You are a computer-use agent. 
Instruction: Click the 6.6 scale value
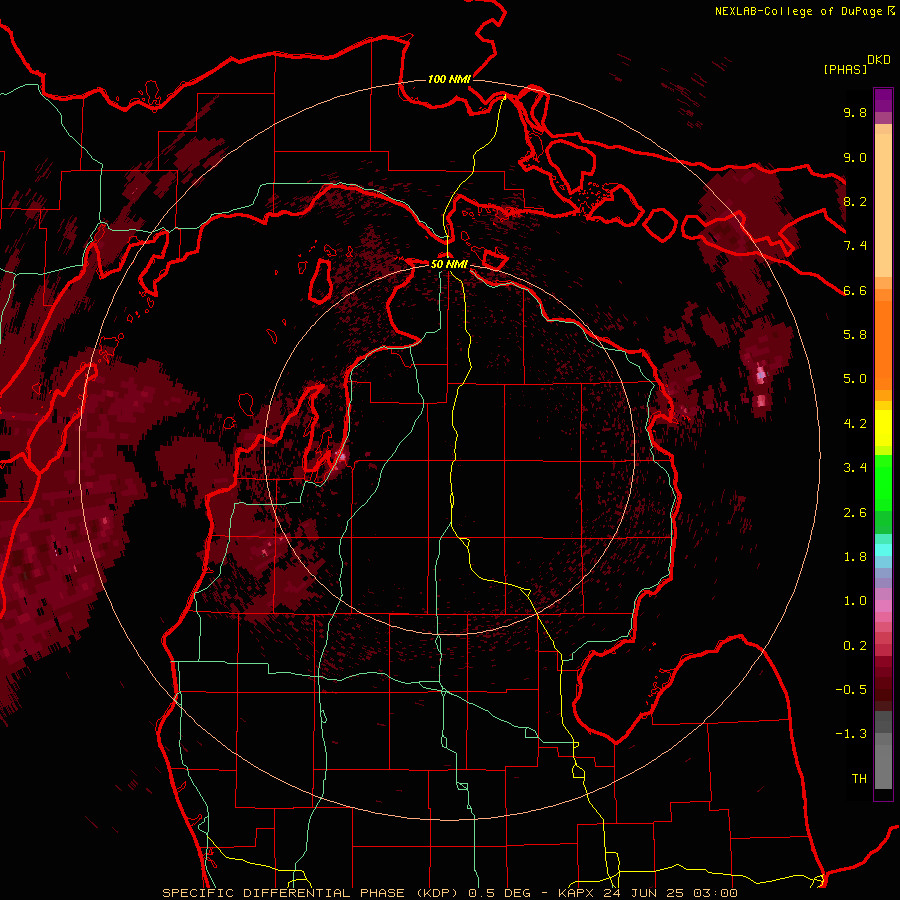coord(855,290)
